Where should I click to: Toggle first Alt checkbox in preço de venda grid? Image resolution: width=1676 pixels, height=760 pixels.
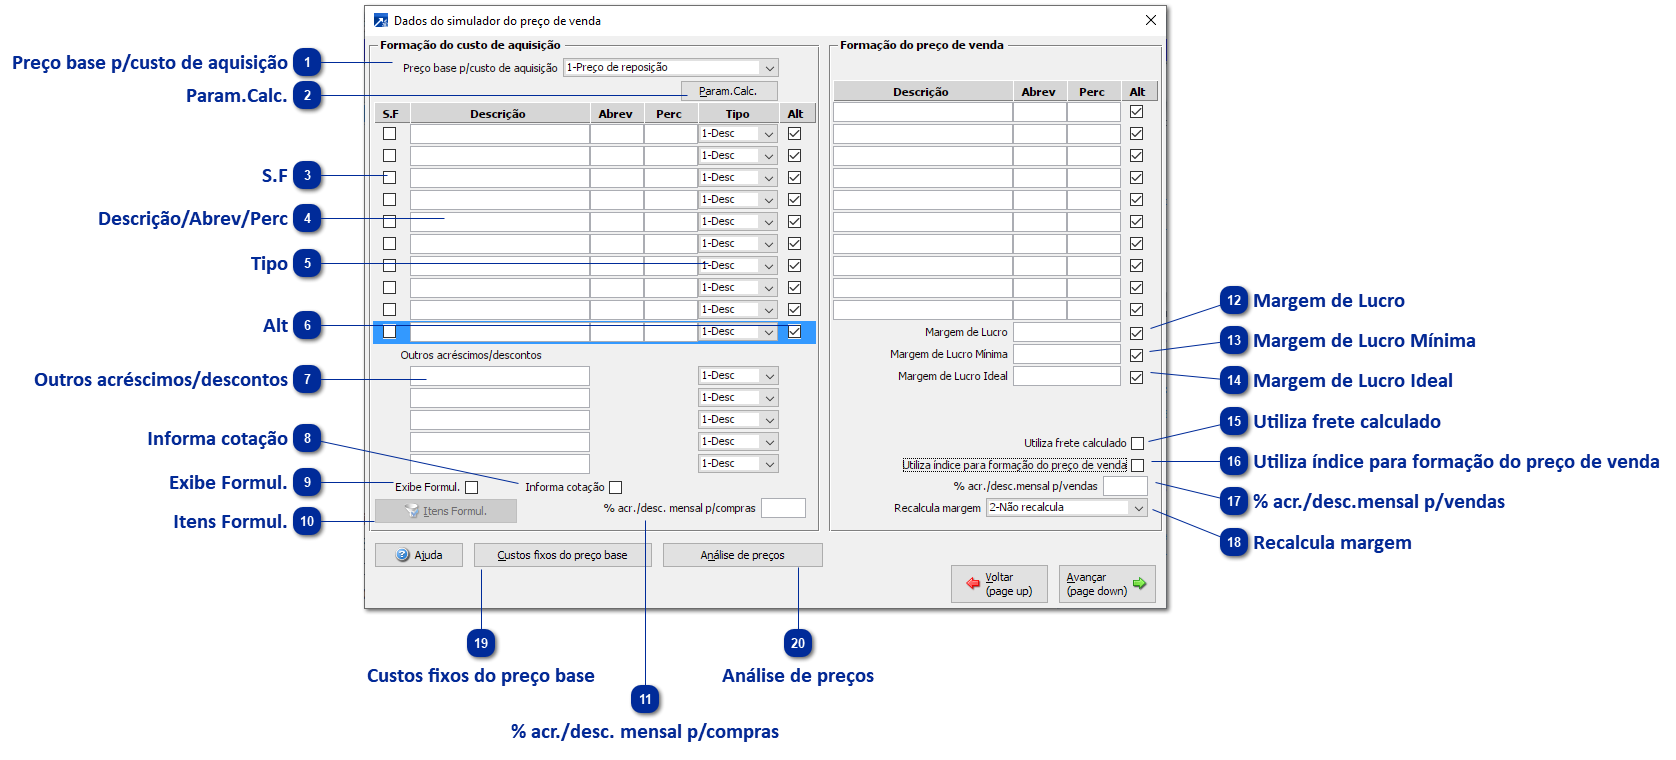[x=1136, y=111]
